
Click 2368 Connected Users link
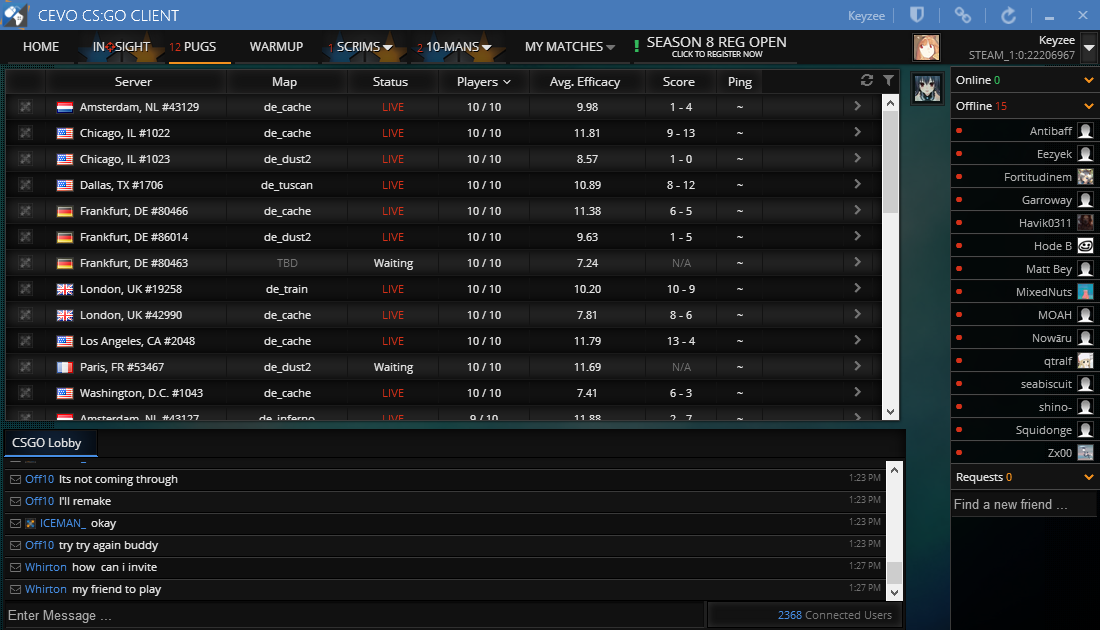(x=835, y=615)
